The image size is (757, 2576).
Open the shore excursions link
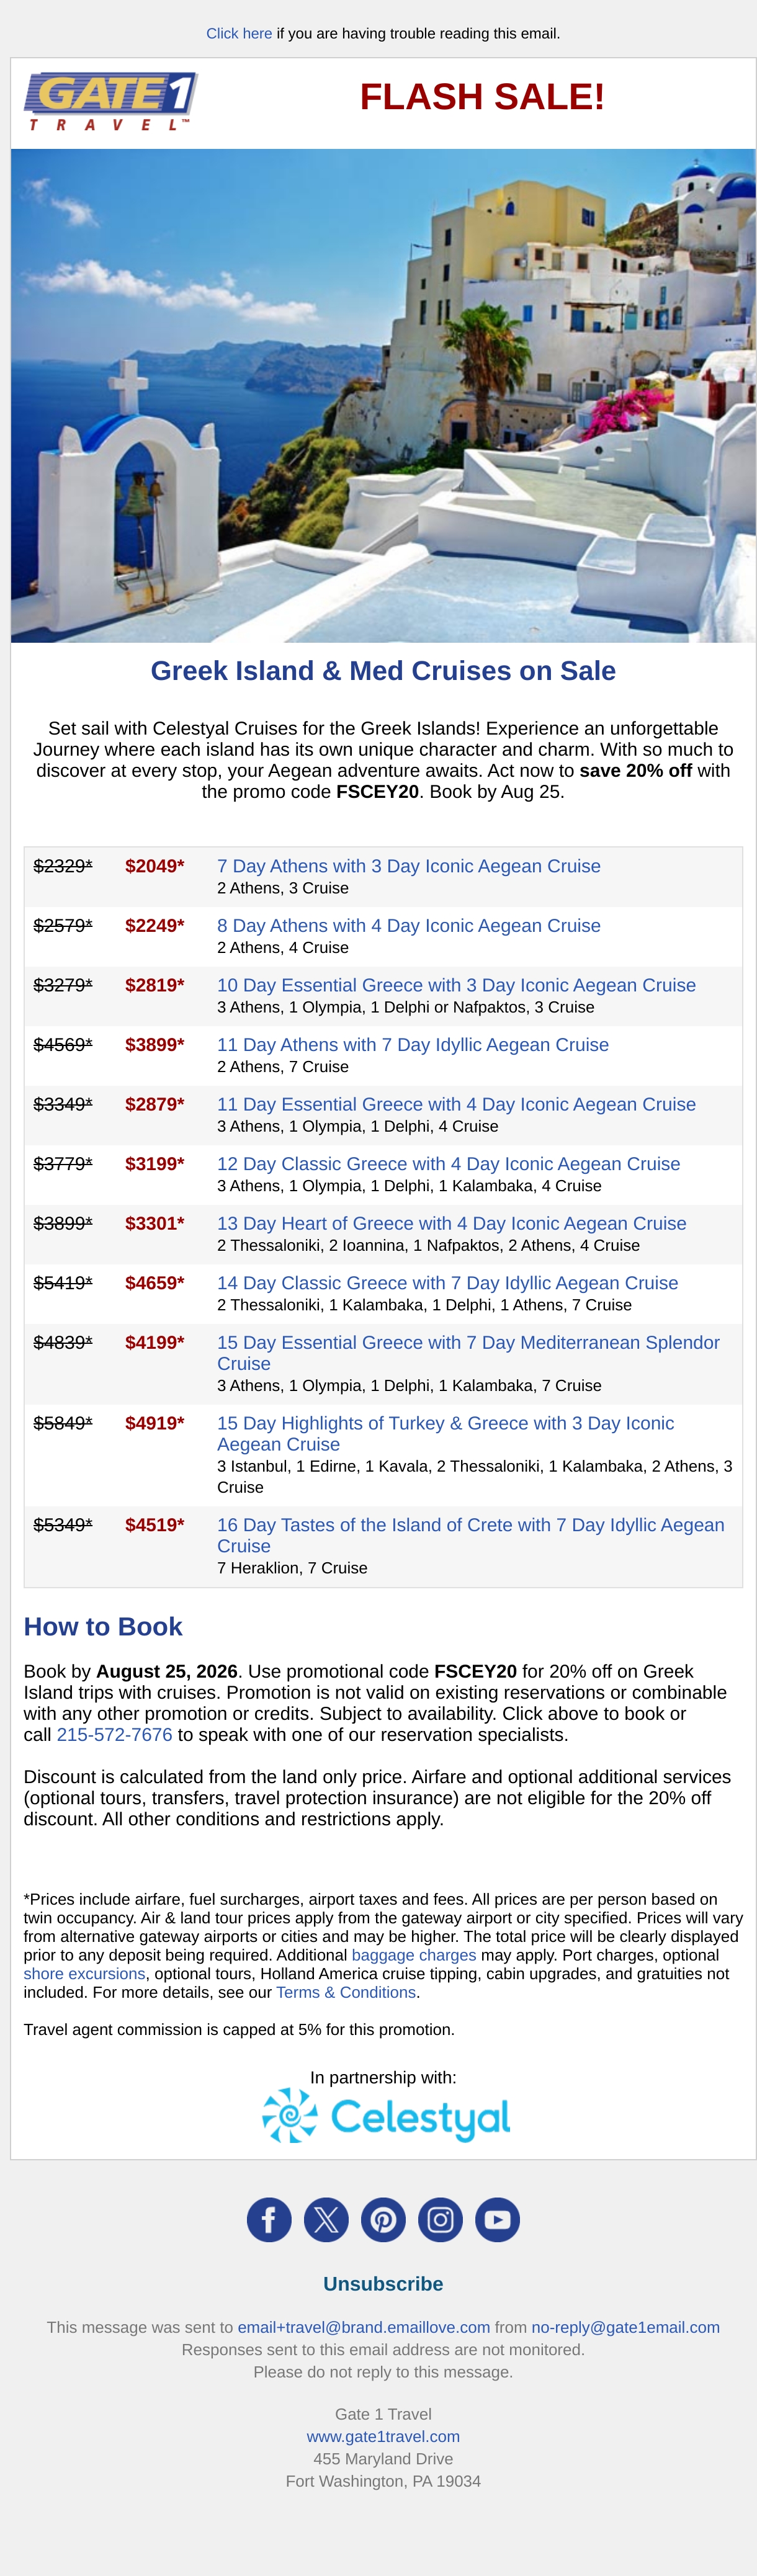84,1973
